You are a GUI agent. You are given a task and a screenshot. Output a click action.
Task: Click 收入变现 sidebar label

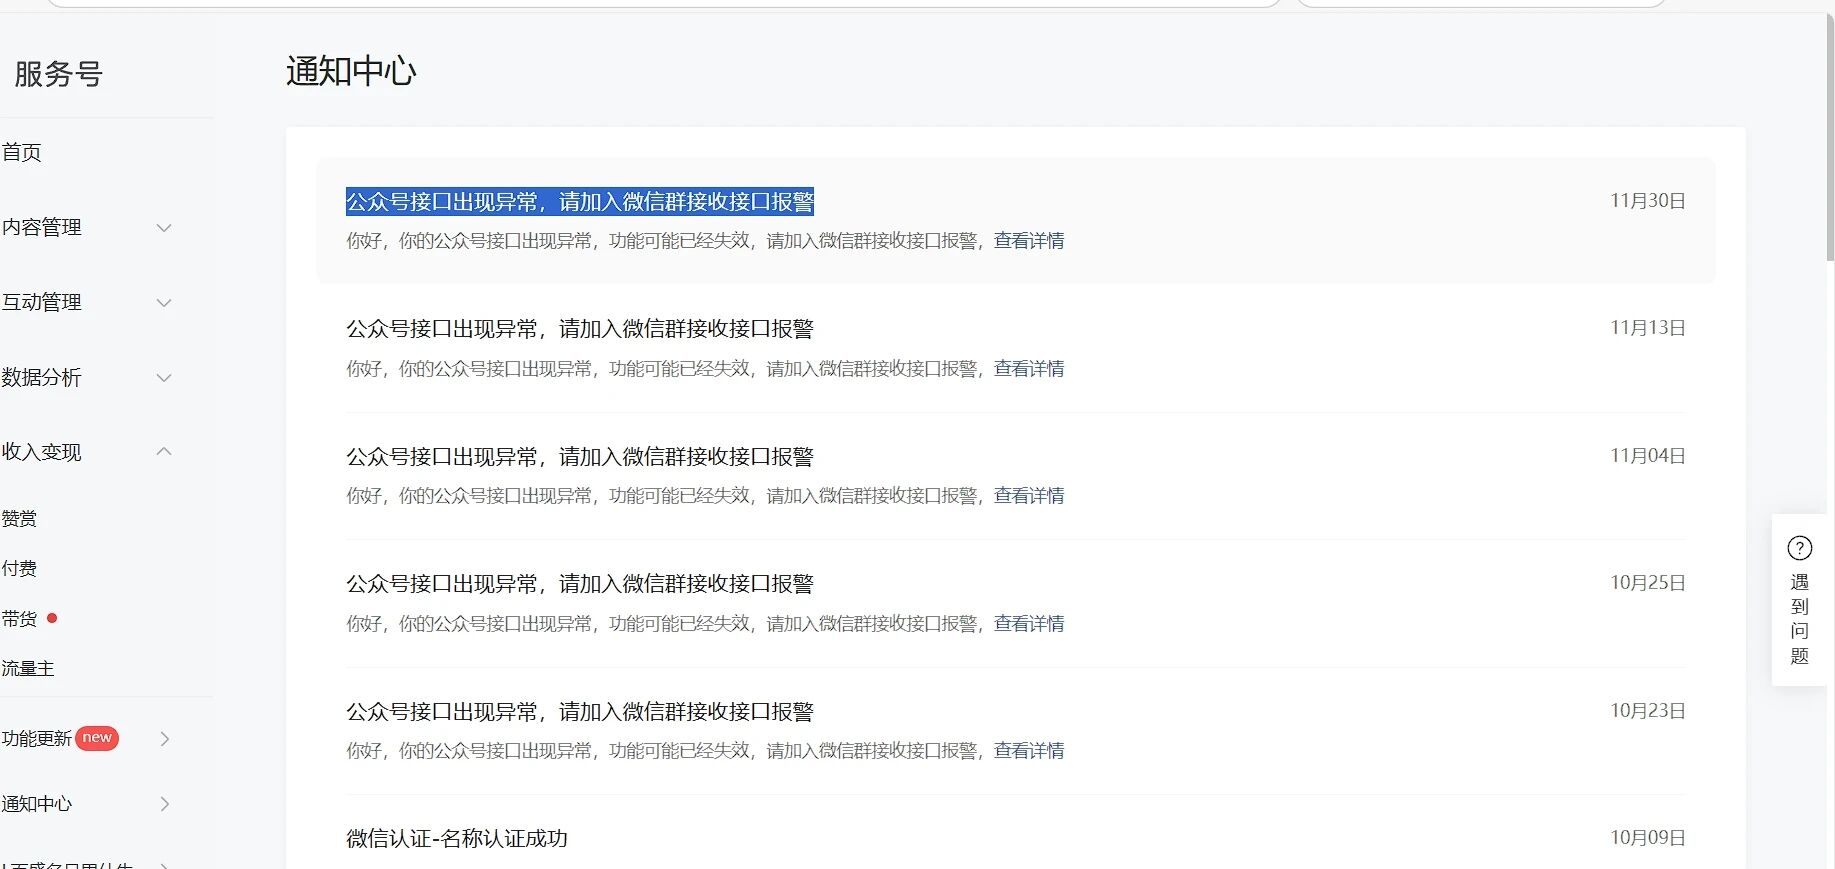(42, 452)
